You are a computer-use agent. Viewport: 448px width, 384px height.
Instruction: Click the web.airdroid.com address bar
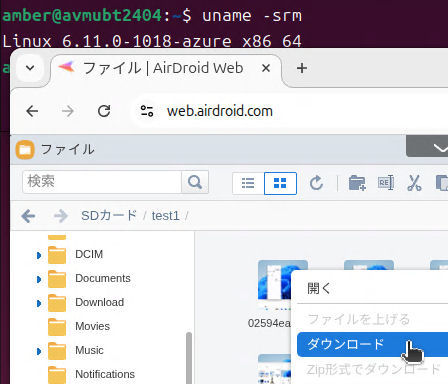(220, 111)
